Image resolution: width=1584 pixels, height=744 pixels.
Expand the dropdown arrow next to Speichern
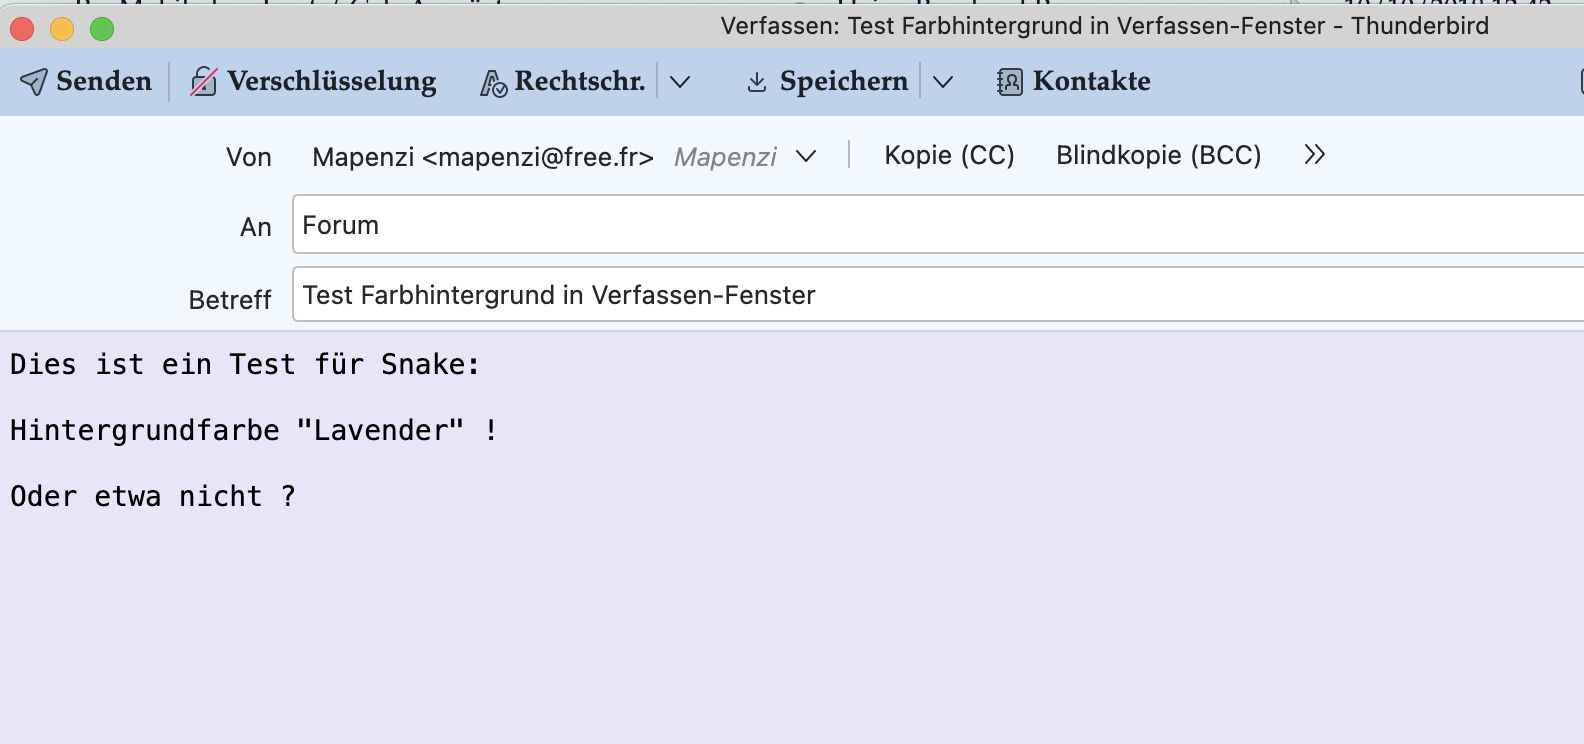943,82
